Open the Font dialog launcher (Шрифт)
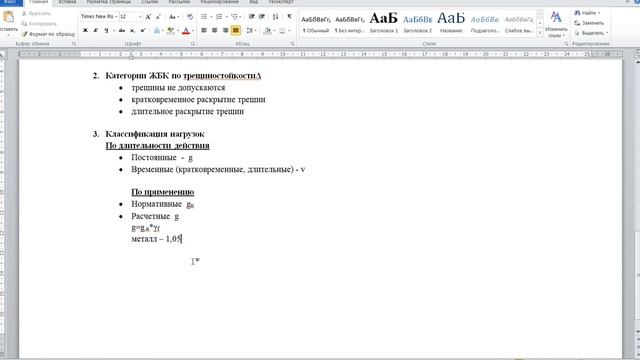640x360 pixels. pyautogui.click(x=193, y=44)
